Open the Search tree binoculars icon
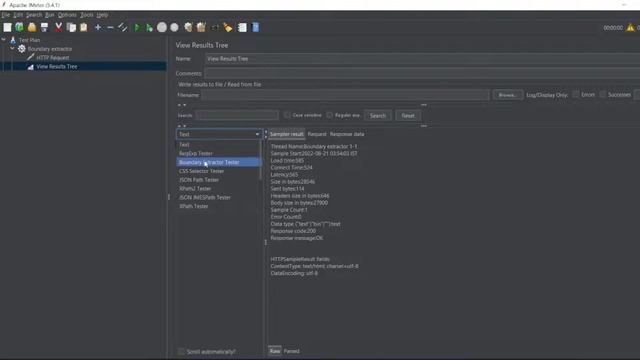 pos(215,27)
